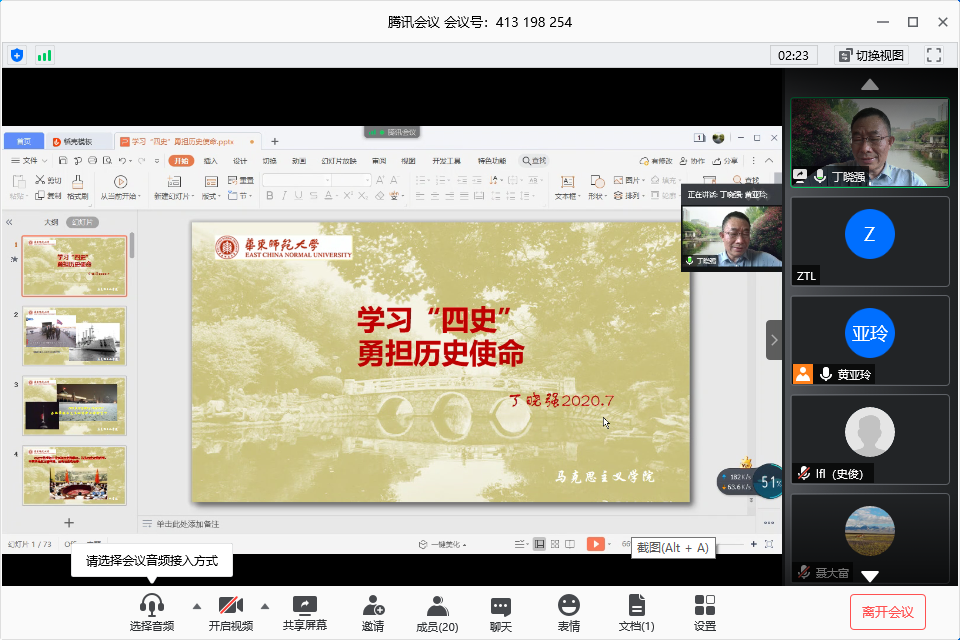The image size is (960, 640).
Task: Select slide 3 thumbnail
Action: point(75,405)
